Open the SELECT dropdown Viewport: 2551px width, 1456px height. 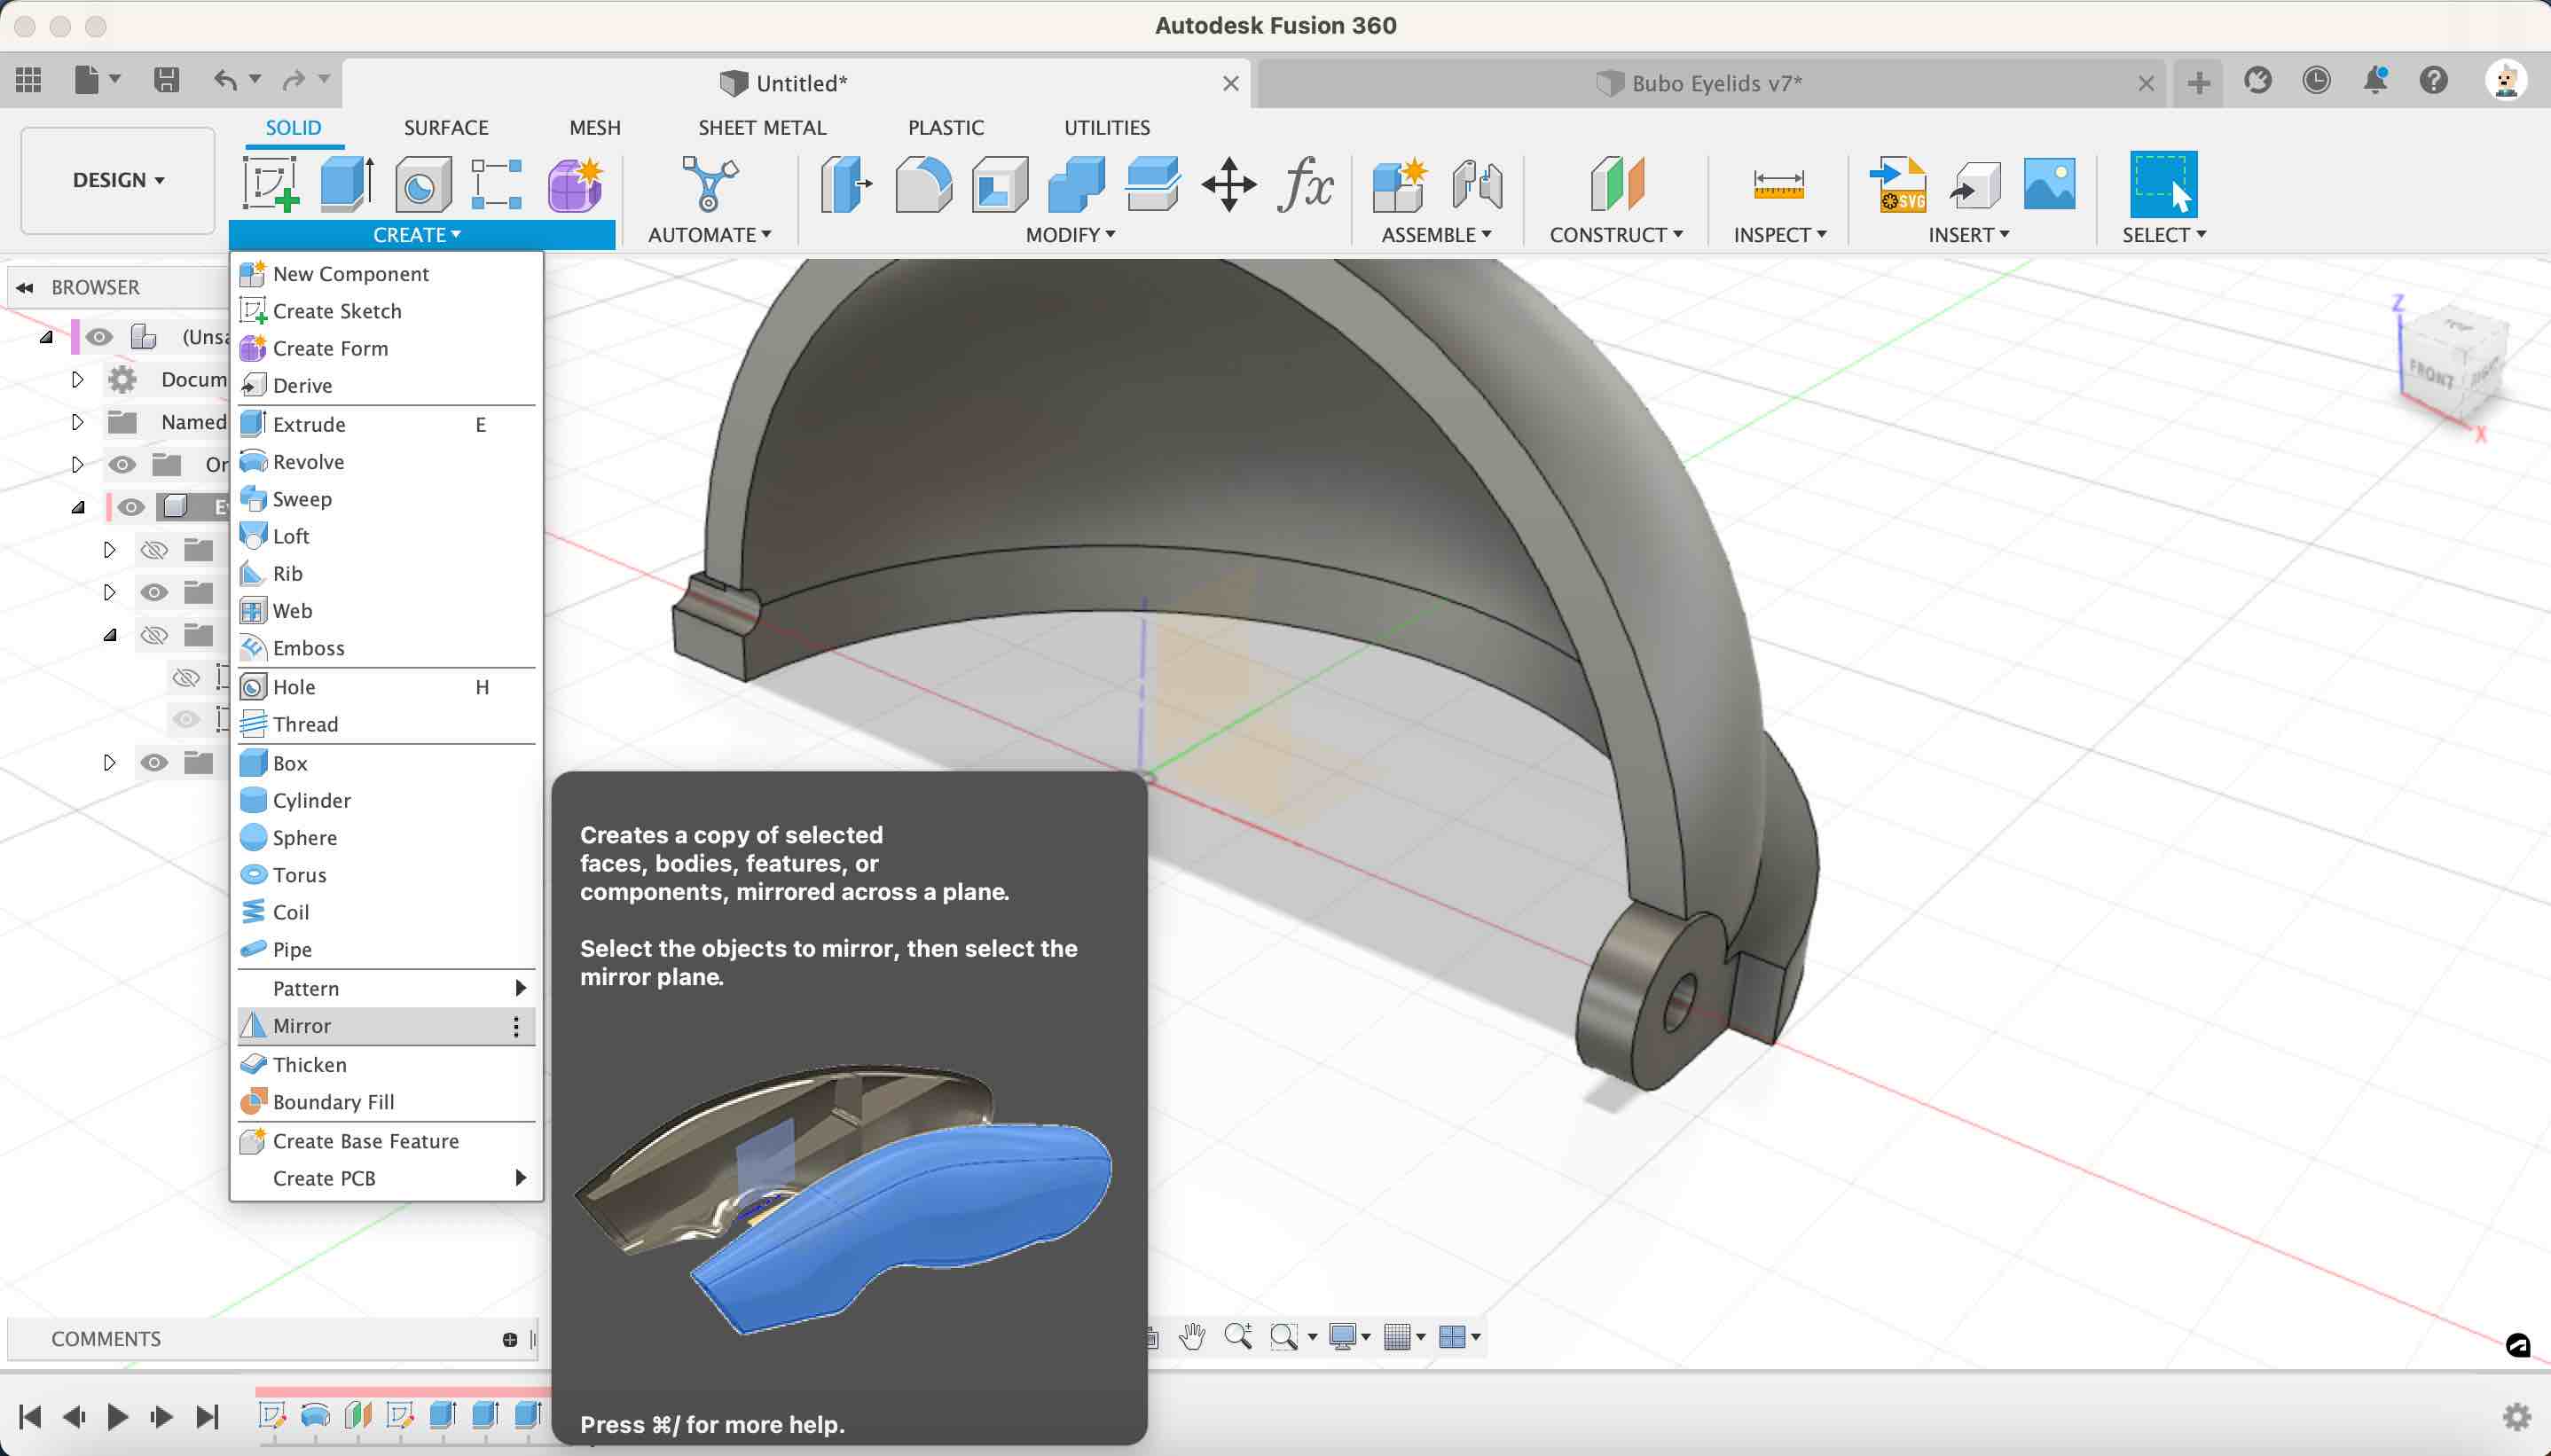click(2164, 235)
